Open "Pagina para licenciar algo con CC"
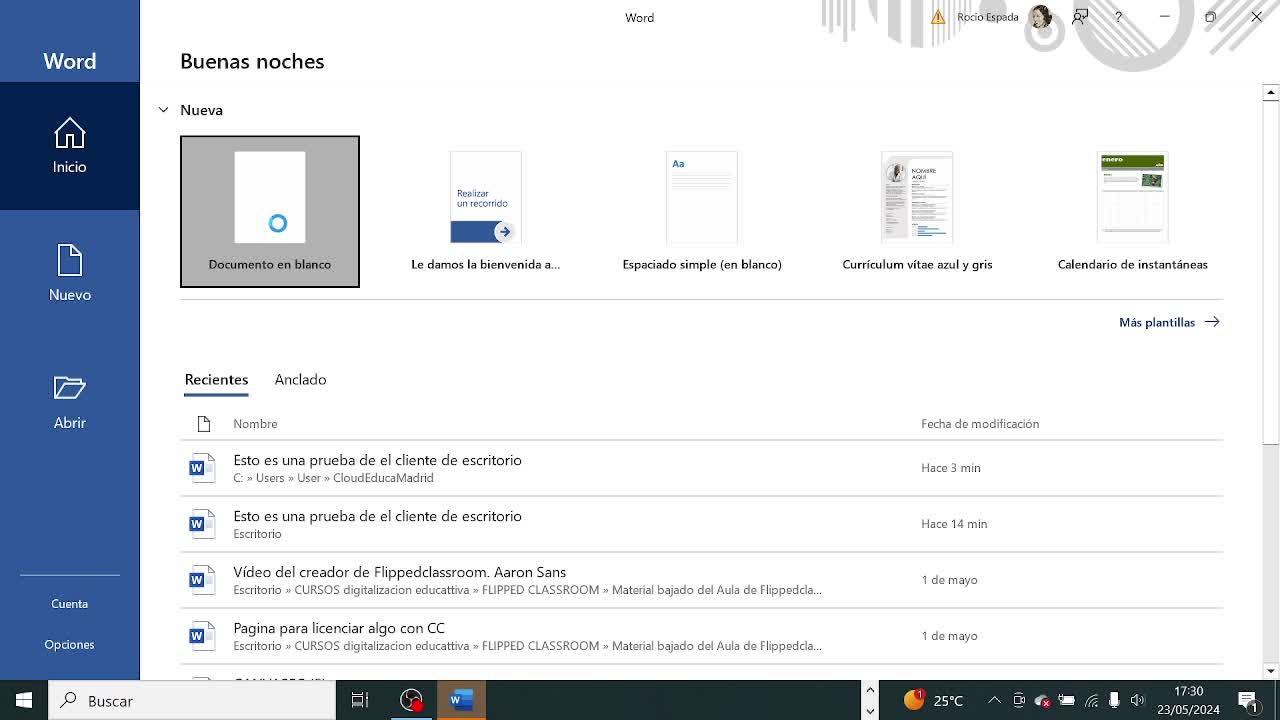 pos(701,636)
